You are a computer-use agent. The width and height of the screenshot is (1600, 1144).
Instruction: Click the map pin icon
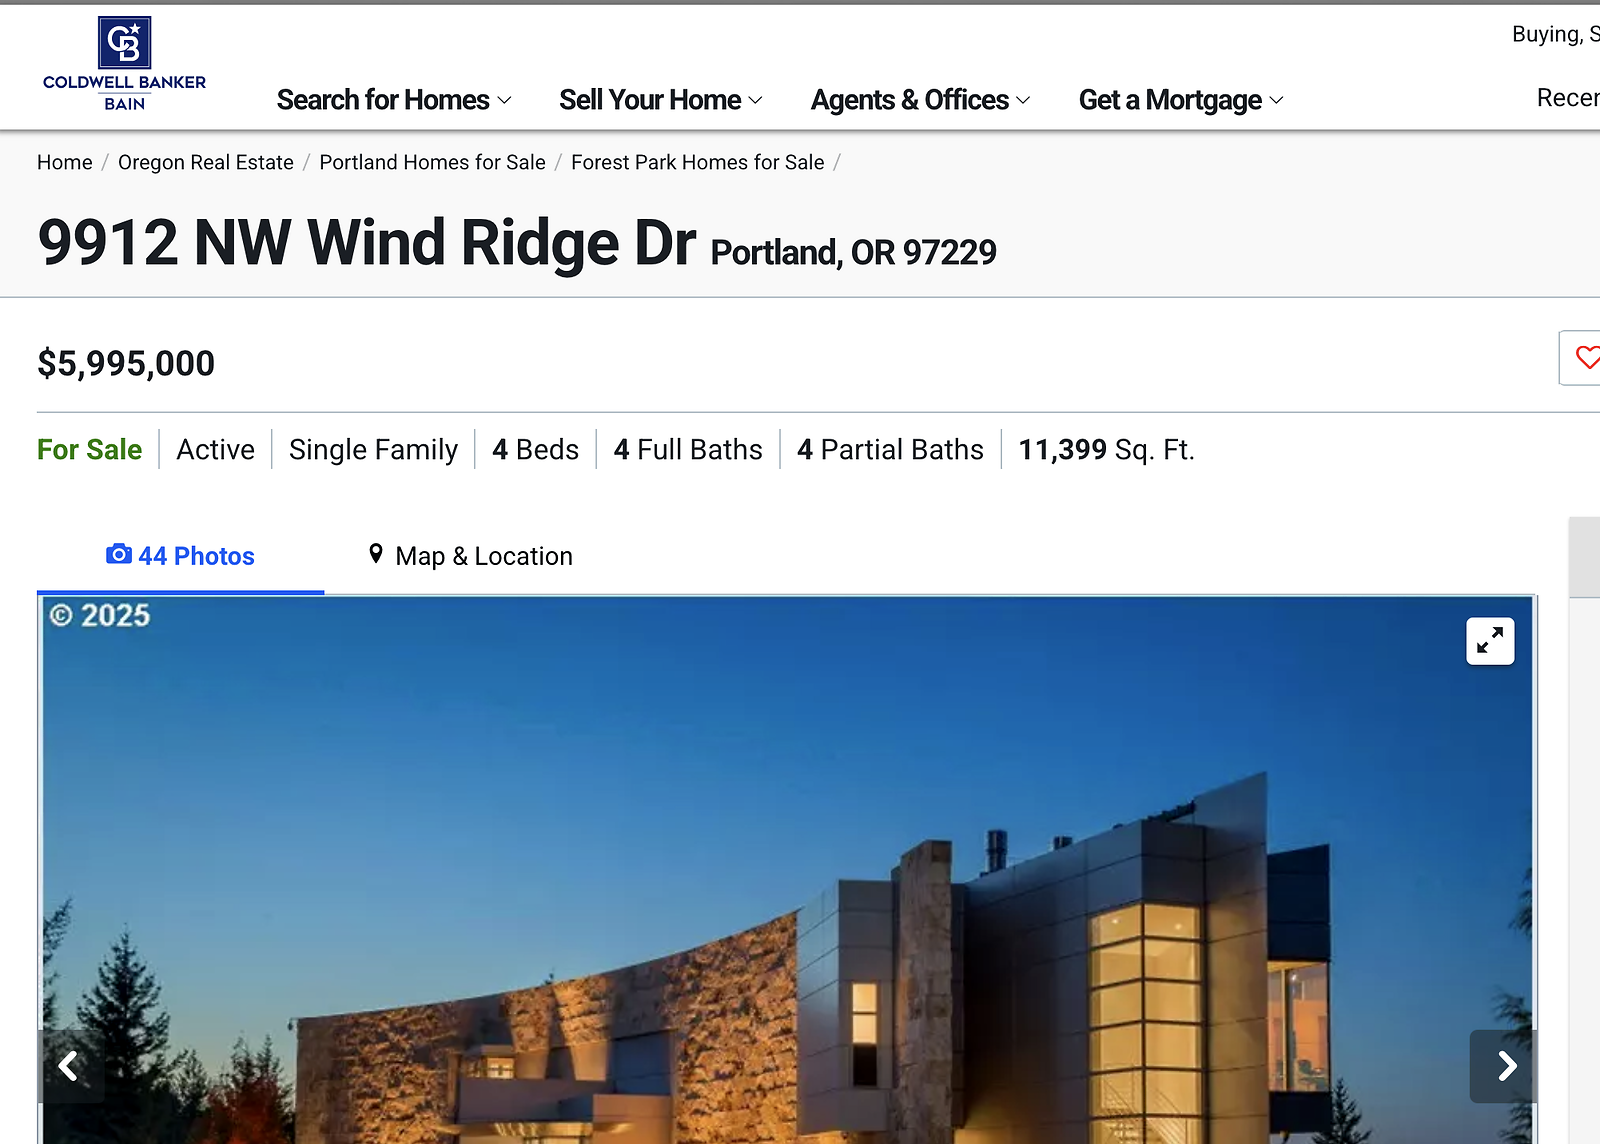[376, 554]
